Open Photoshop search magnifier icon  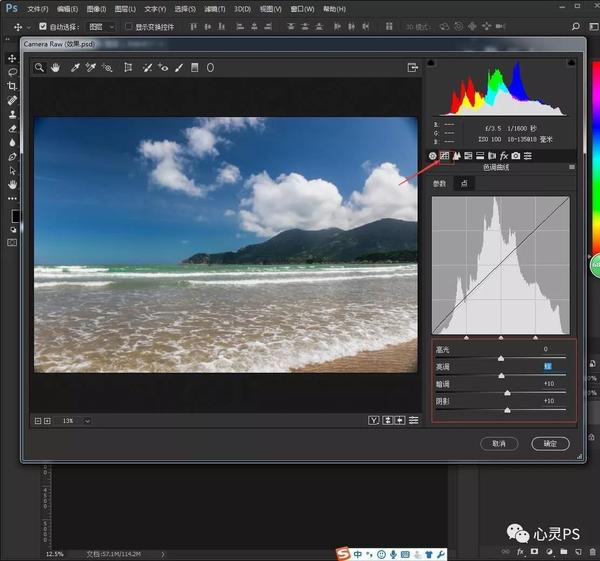click(576, 26)
